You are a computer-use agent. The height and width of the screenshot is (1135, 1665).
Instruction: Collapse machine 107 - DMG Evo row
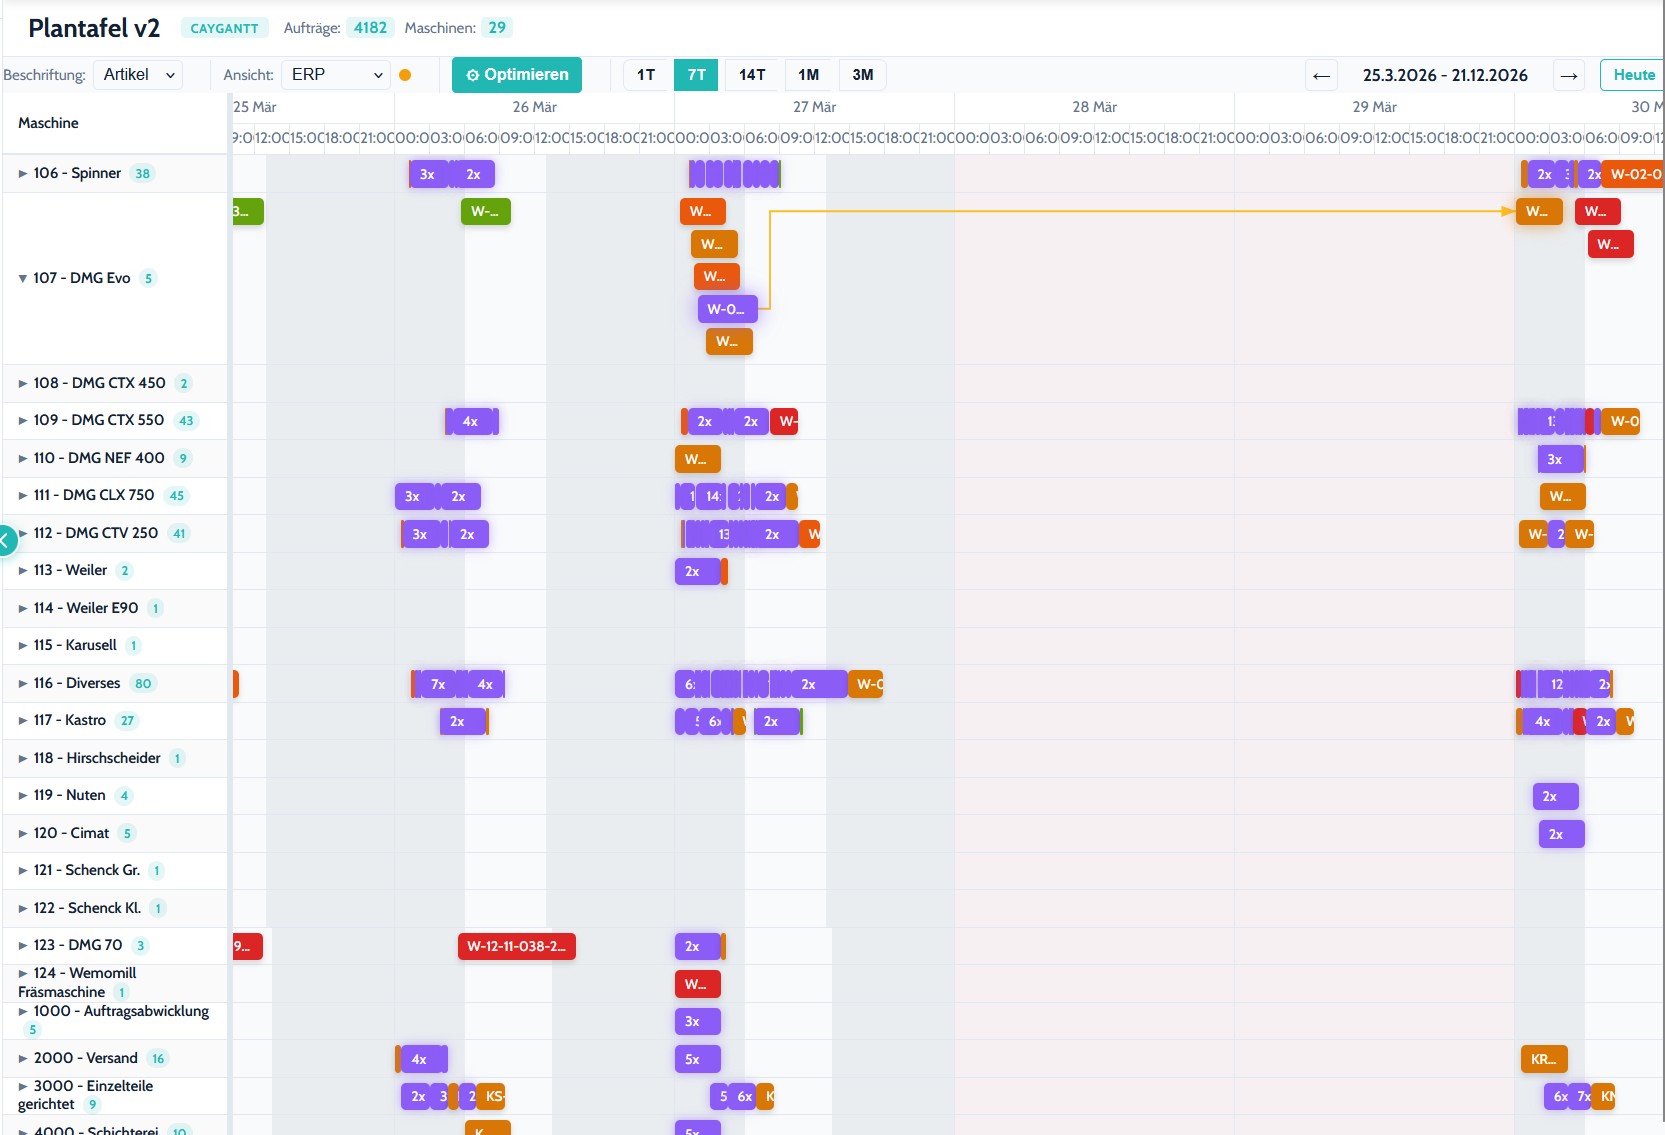23,278
